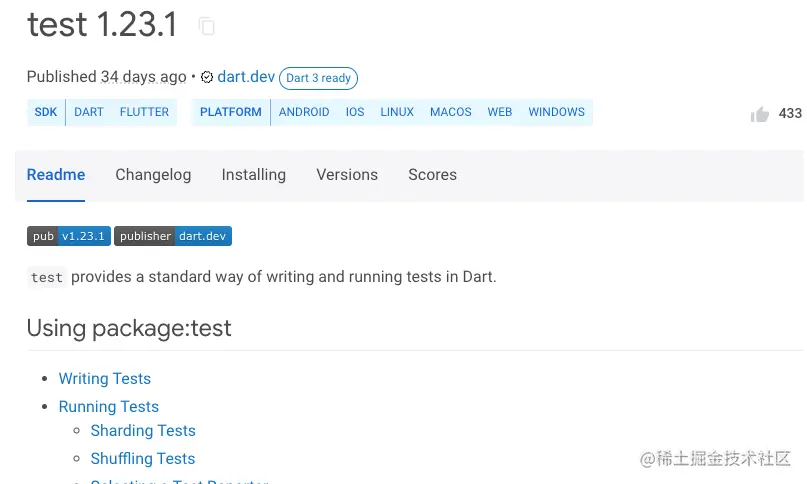Click the test 1.23.1 title

[x=102, y=25]
